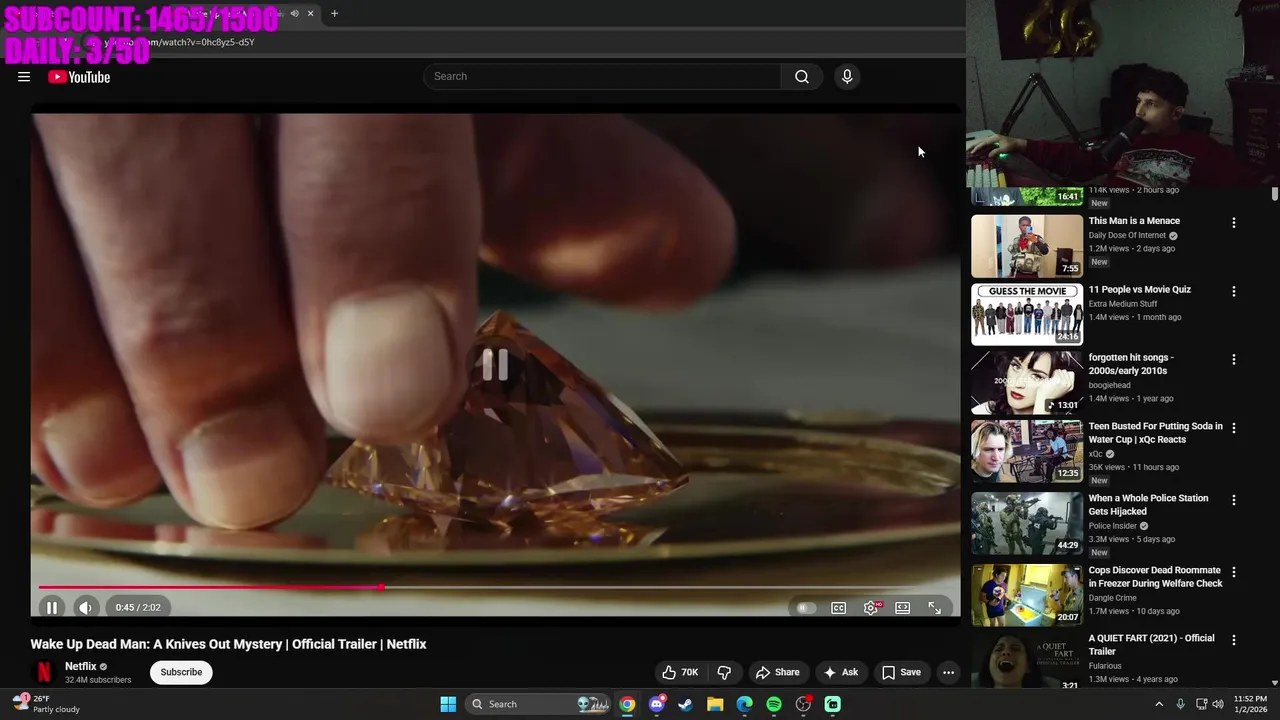
Task: Click the Dangle Crime channel name
Action: pos(1113,598)
